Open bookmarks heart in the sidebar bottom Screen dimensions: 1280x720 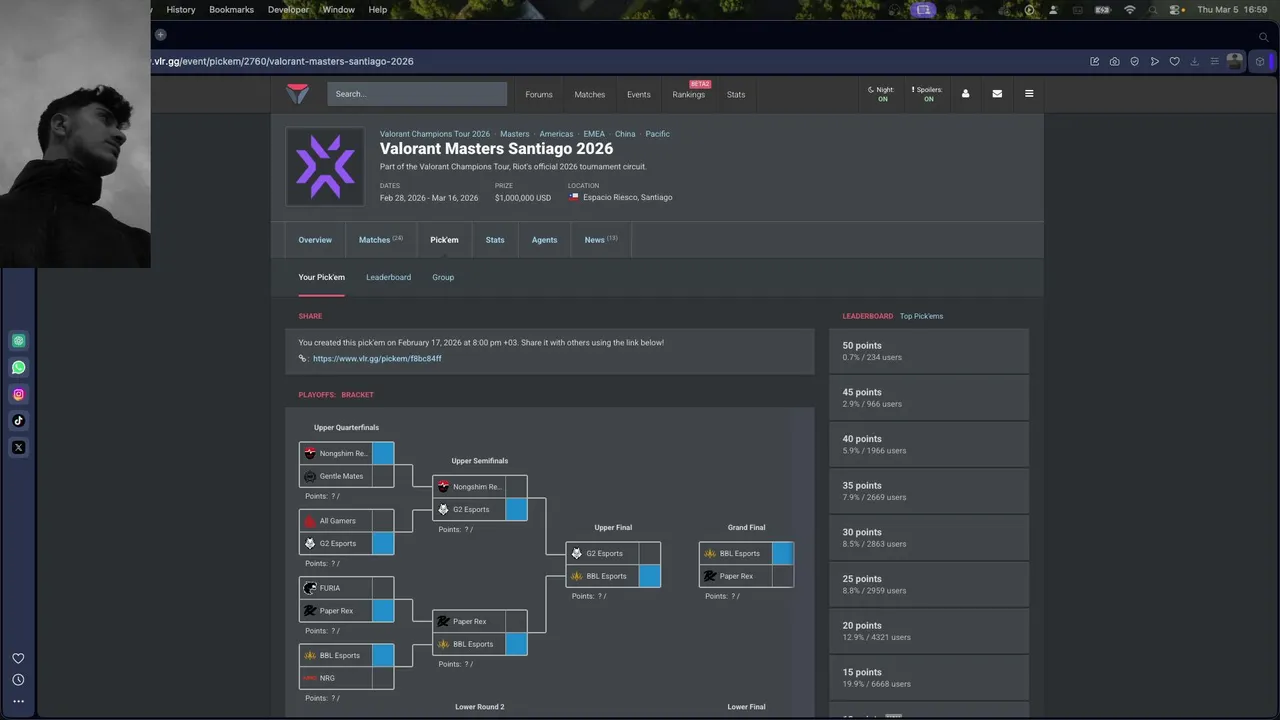(x=18, y=658)
